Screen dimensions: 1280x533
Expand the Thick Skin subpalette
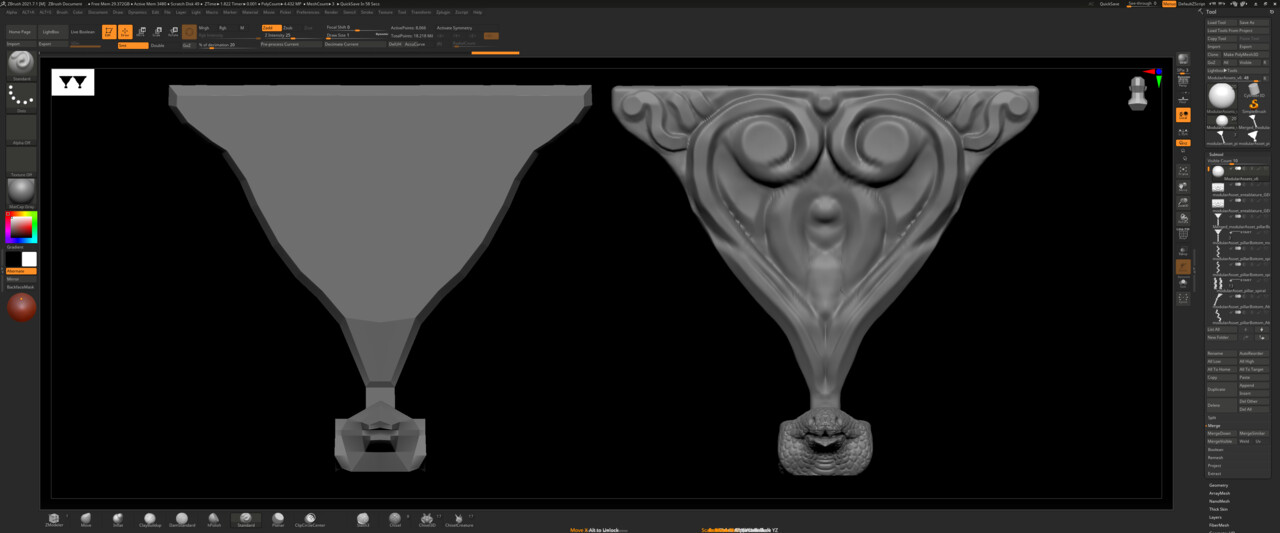click(1219, 509)
